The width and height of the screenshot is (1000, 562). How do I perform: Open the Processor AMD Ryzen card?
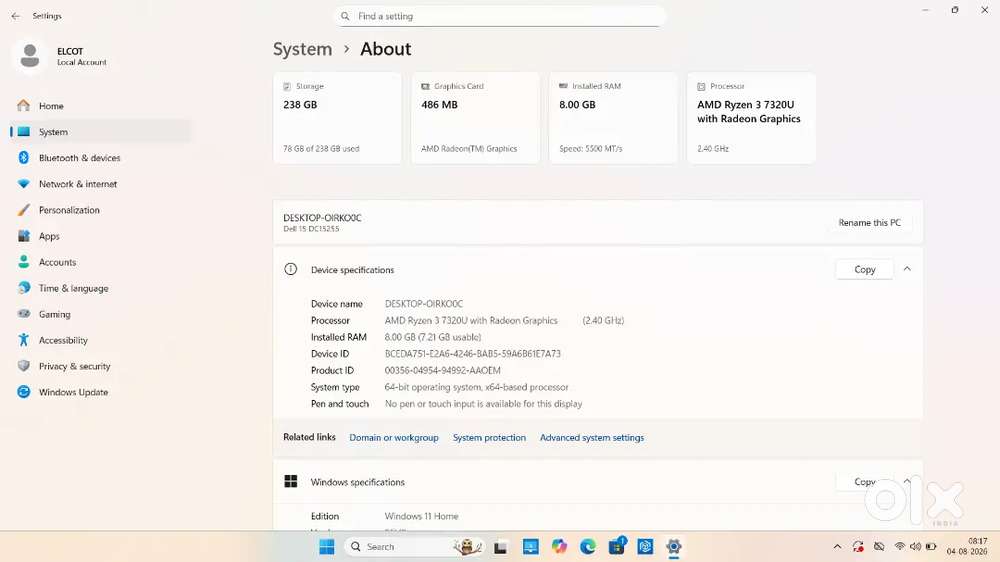[751, 118]
